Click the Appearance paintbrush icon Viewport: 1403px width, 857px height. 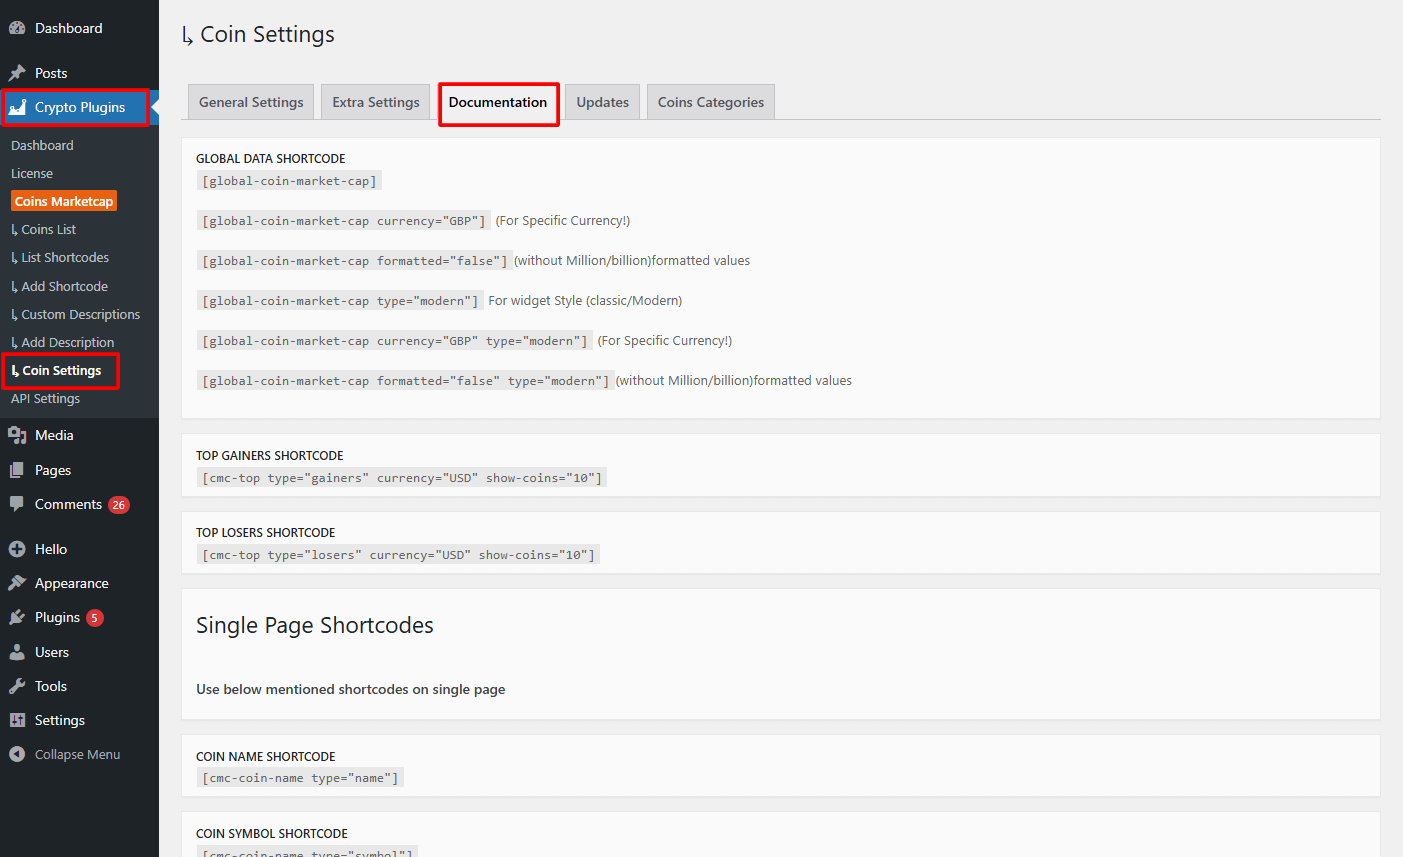click(17, 583)
